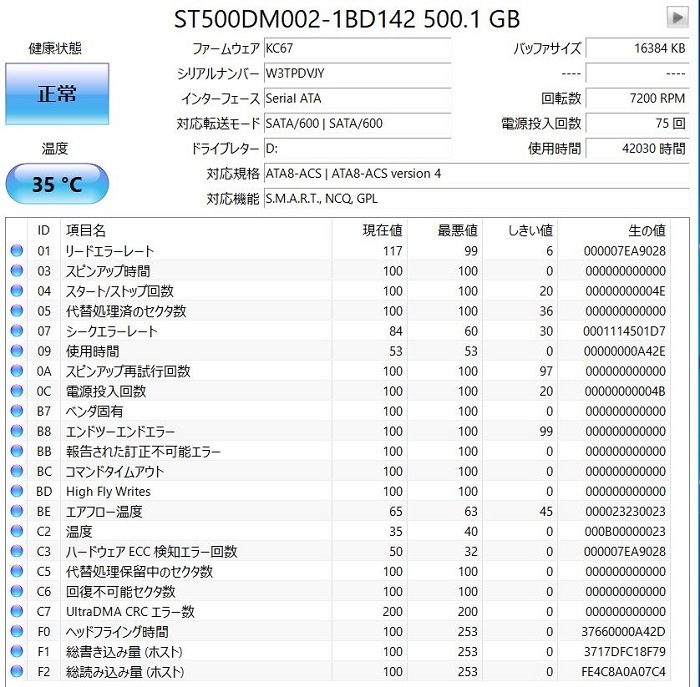Click status dot for row BE エアフロー温度
Image resolution: width=700 pixels, height=687 pixels.
pos(17,511)
